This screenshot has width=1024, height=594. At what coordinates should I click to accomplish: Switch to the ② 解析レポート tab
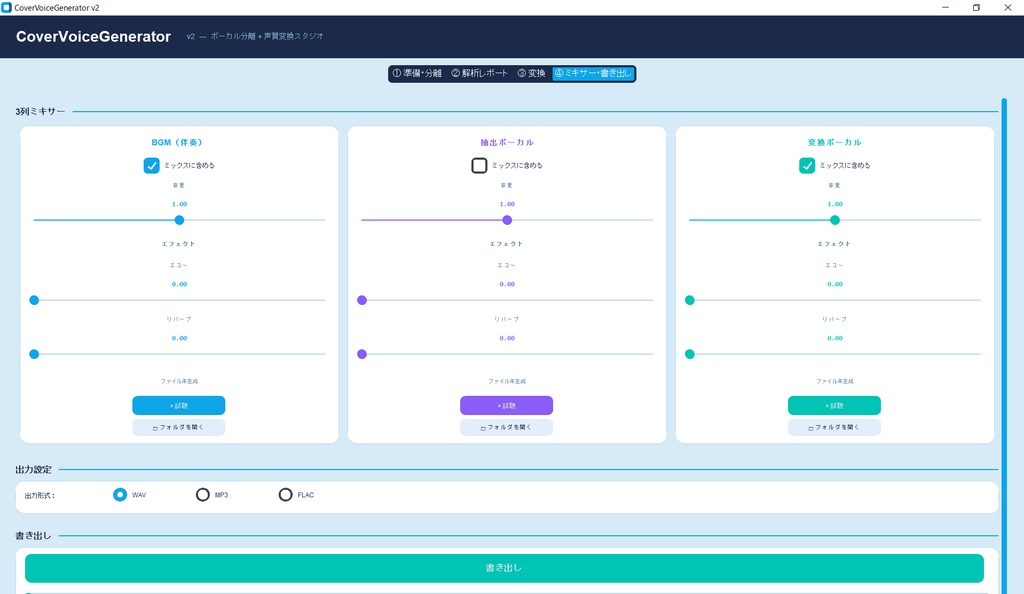(x=479, y=73)
